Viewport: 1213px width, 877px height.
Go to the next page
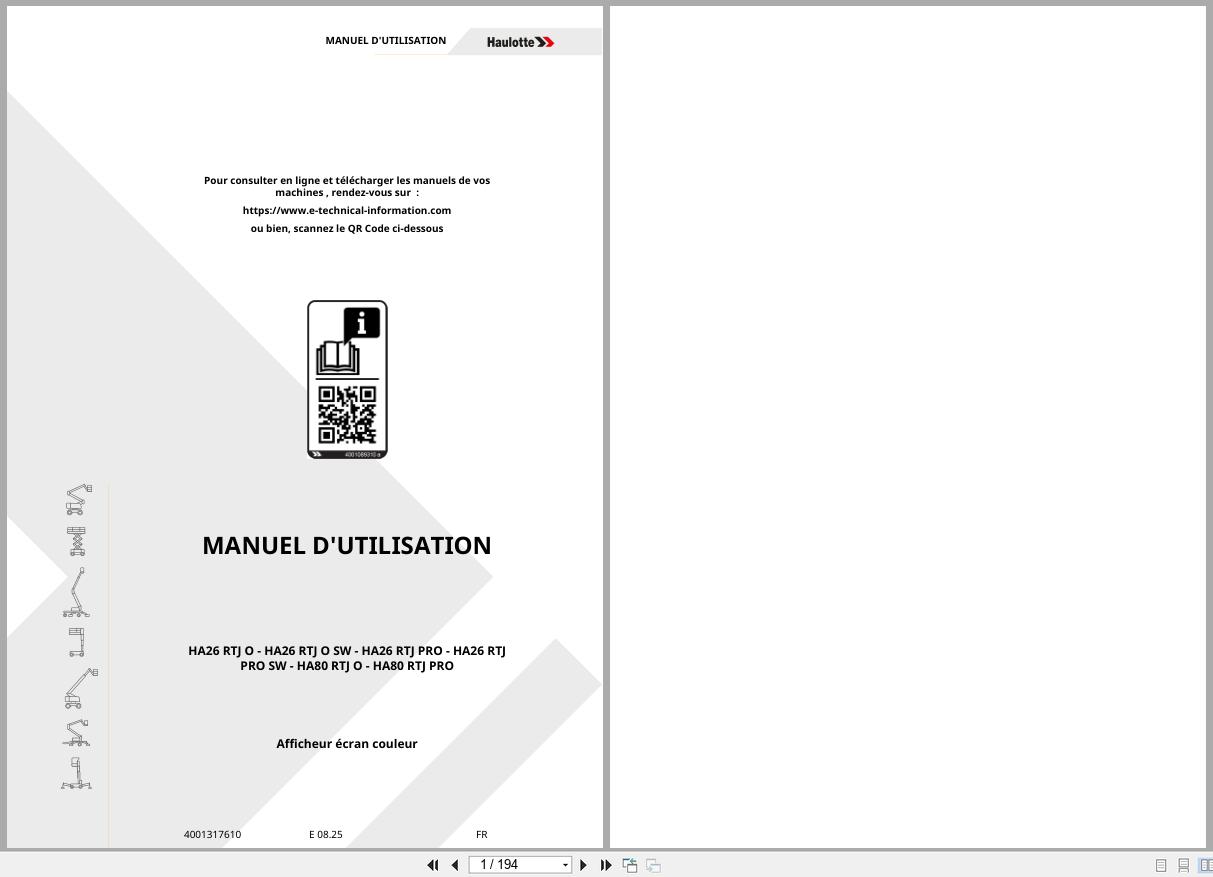tap(584, 865)
